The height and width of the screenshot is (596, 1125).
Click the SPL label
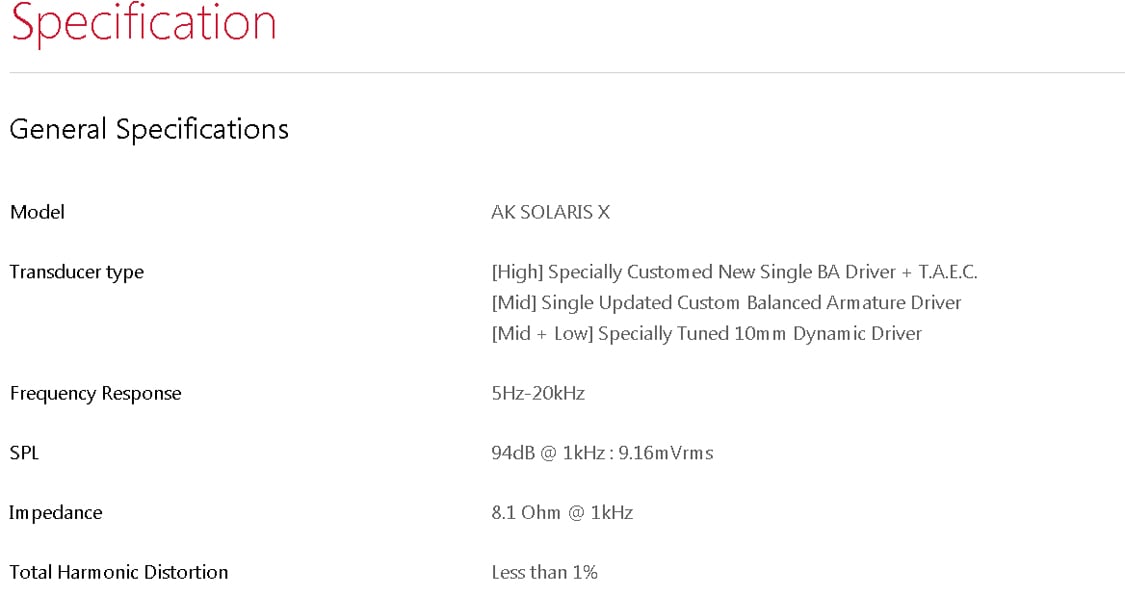24,453
